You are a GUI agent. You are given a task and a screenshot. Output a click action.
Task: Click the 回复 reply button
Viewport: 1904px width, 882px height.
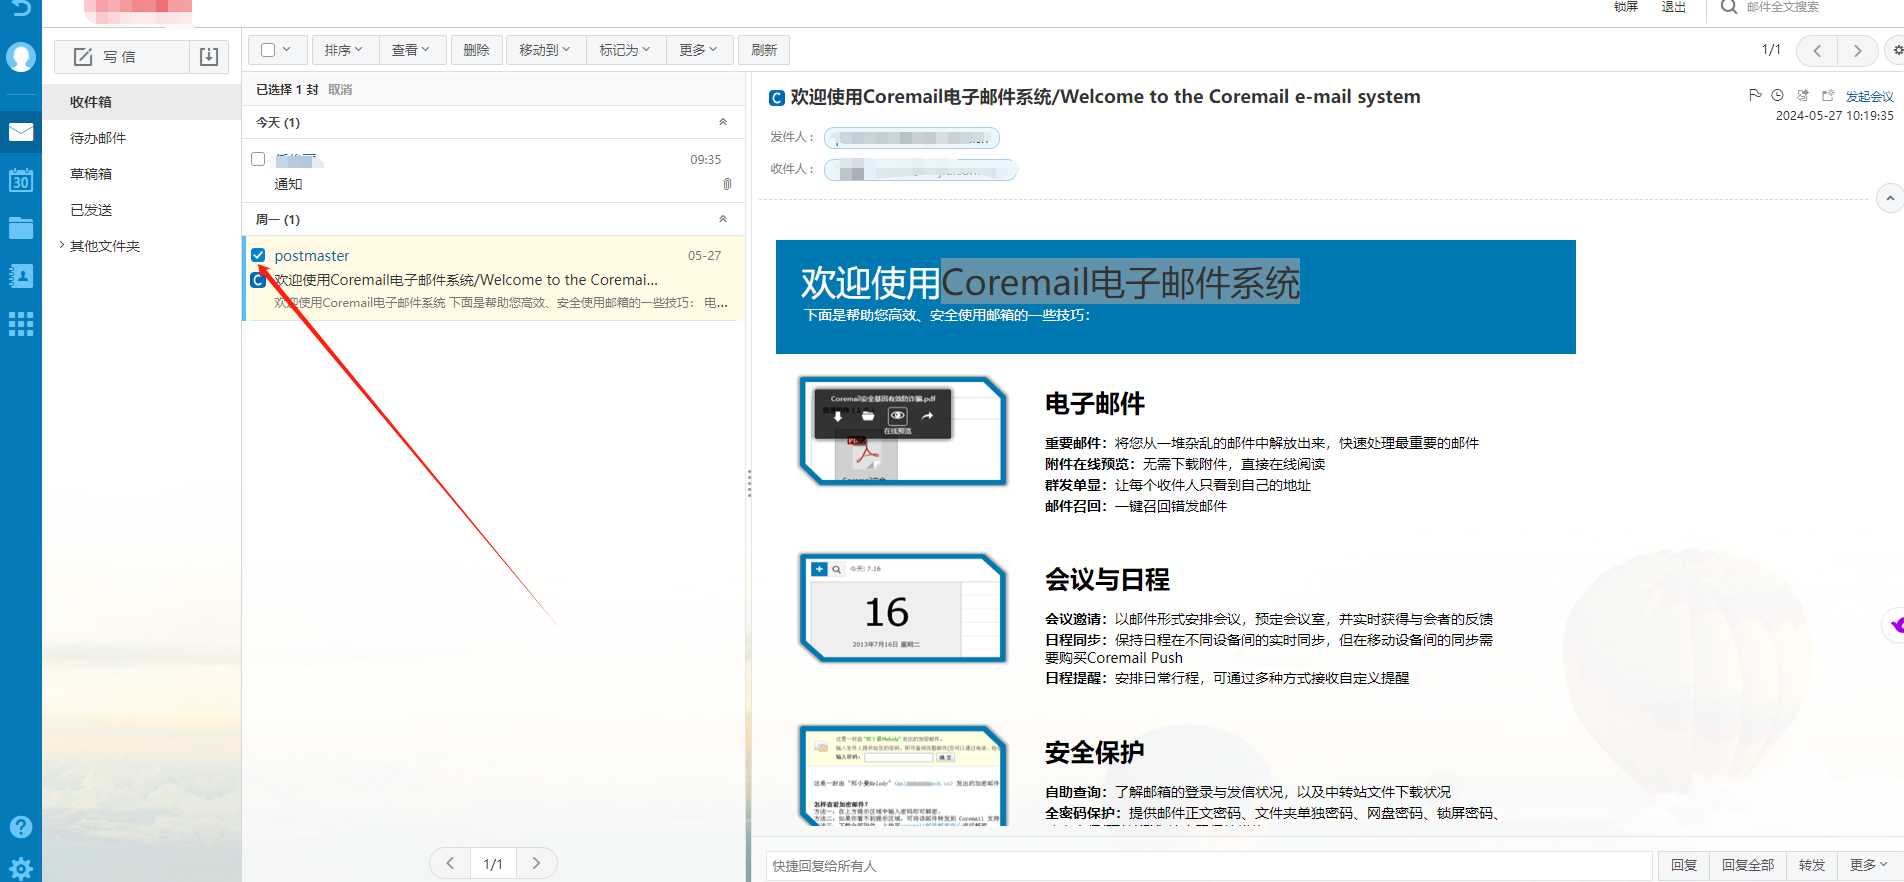(1684, 865)
